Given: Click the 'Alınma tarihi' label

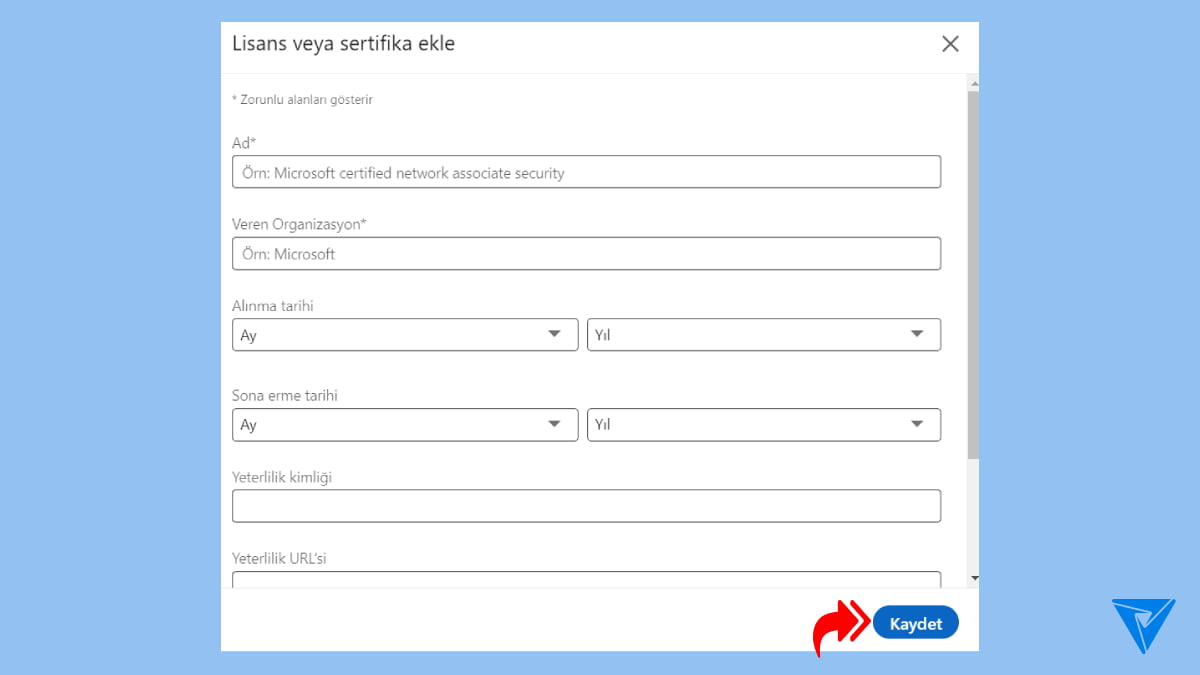Looking at the screenshot, I should pyautogui.click(x=272, y=305).
